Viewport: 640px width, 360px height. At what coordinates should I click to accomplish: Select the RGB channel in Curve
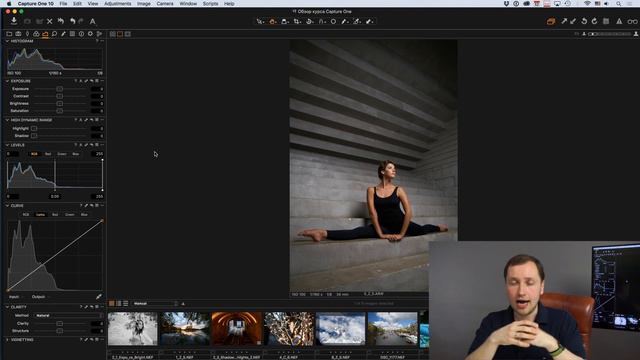pos(26,214)
